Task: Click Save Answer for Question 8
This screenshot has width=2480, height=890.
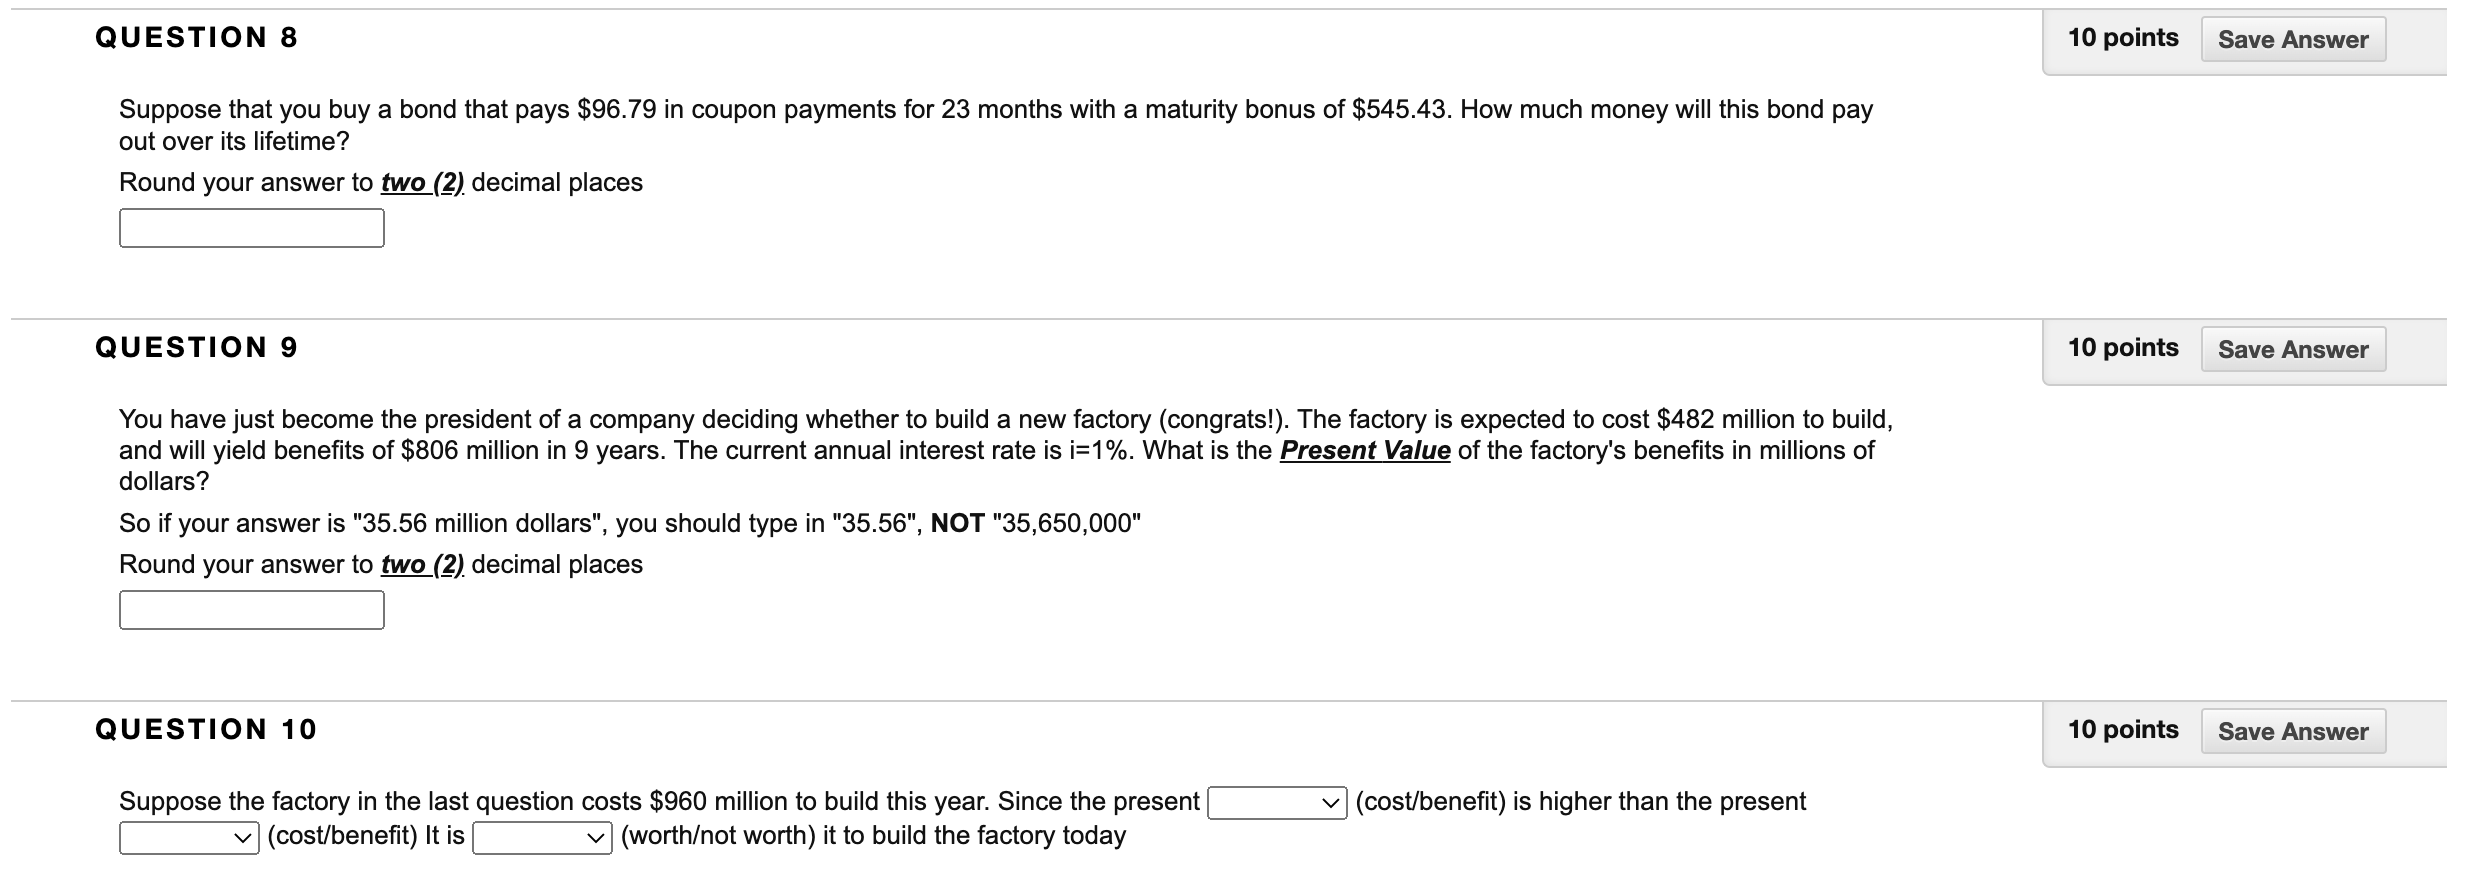Action: click(2292, 40)
